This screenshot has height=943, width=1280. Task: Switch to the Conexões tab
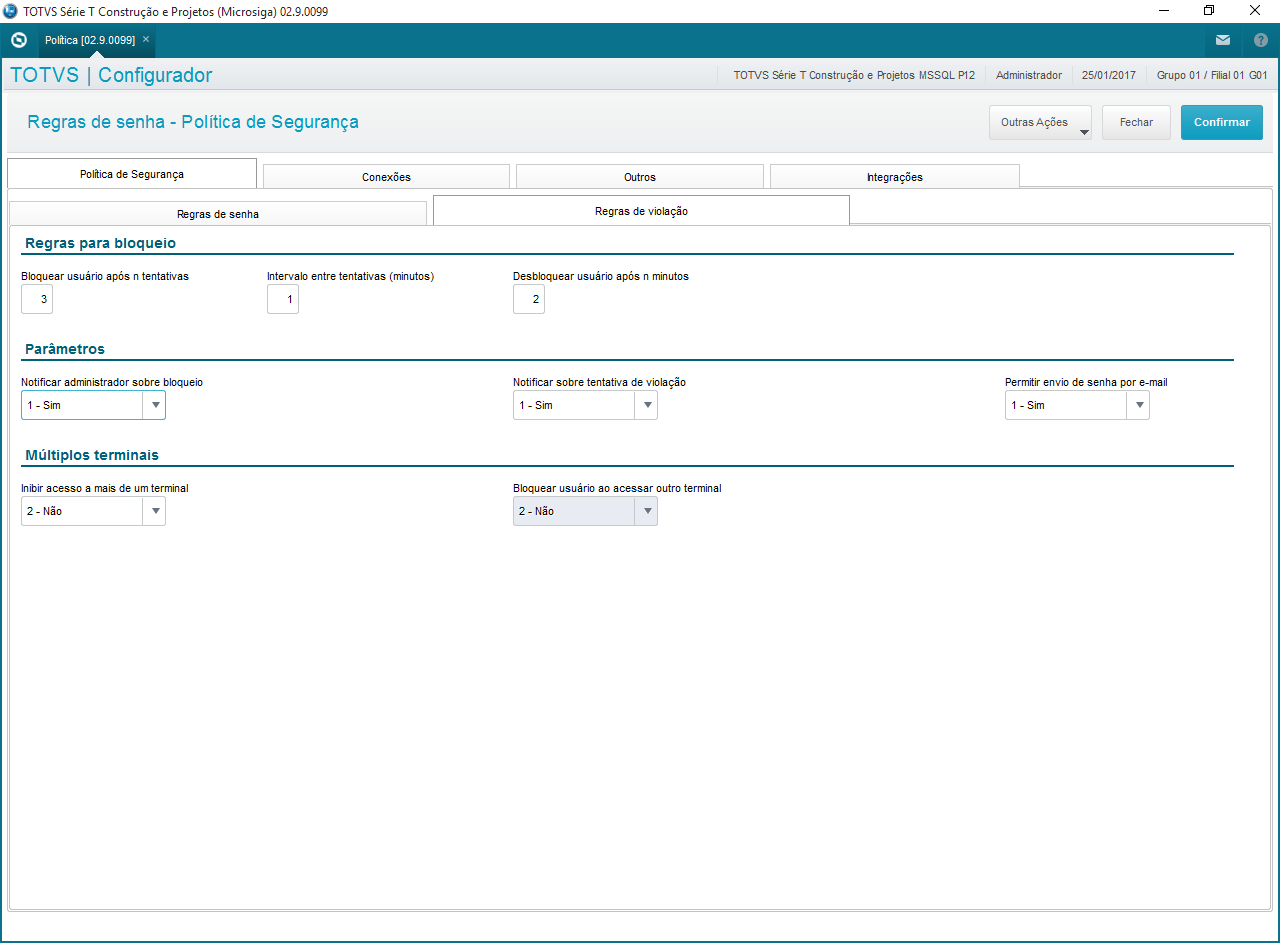tap(386, 177)
